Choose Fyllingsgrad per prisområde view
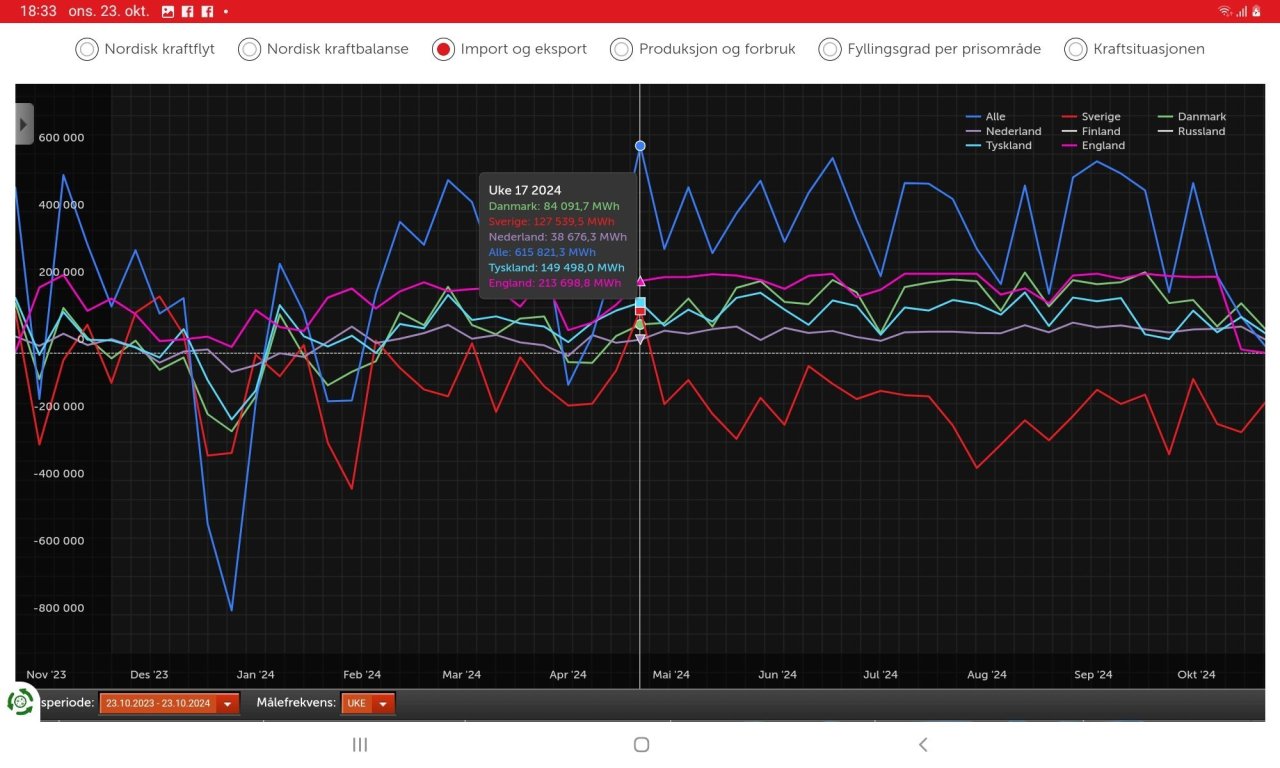This screenshot has width=1280, height=768. 930,49
